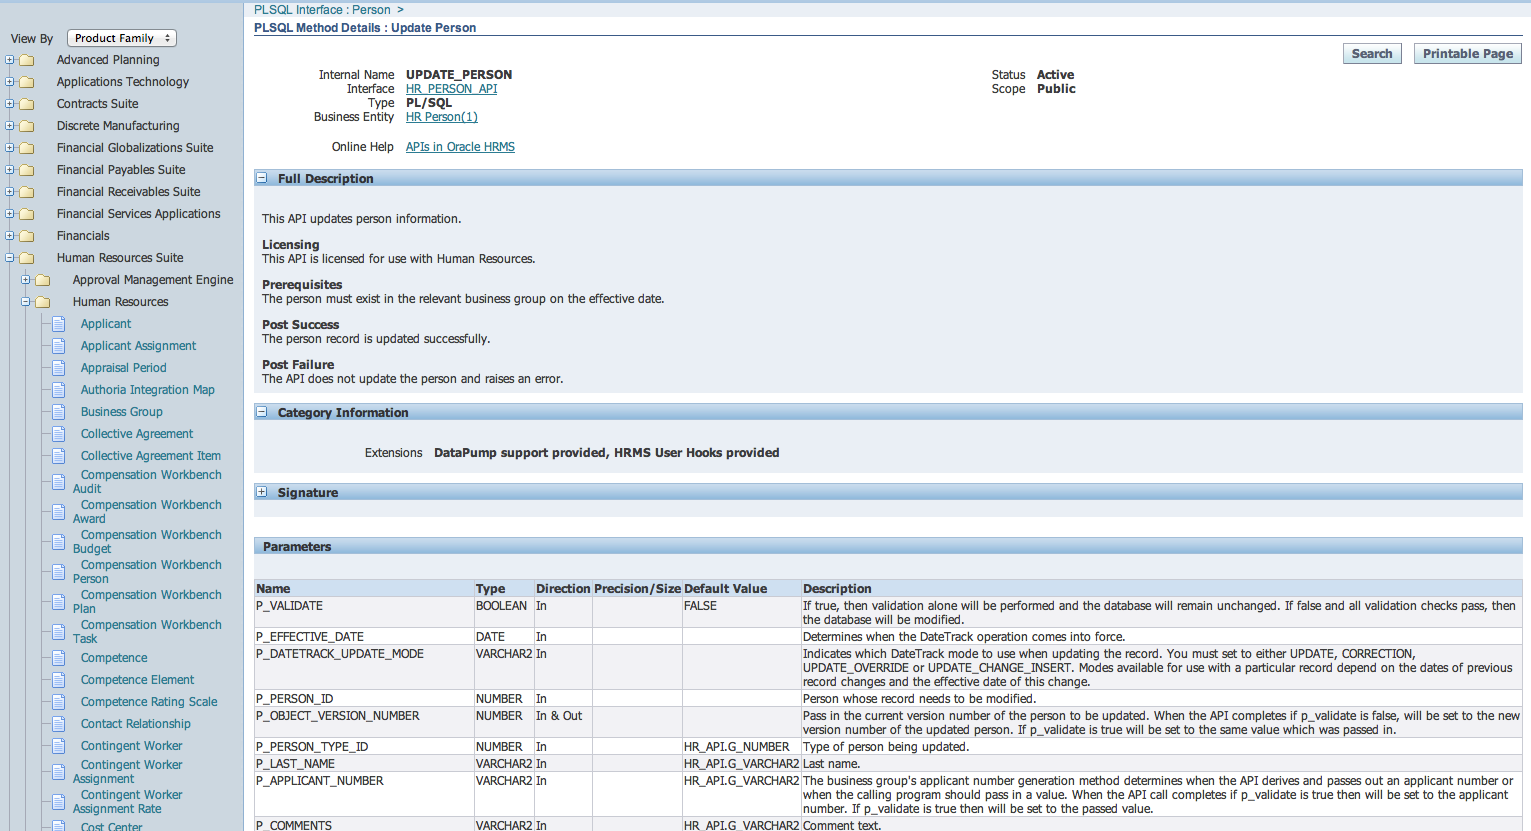Collapse the Category Information section
Image resolution: width=1531 pixels, height=831 pixels.
[262, 412]
